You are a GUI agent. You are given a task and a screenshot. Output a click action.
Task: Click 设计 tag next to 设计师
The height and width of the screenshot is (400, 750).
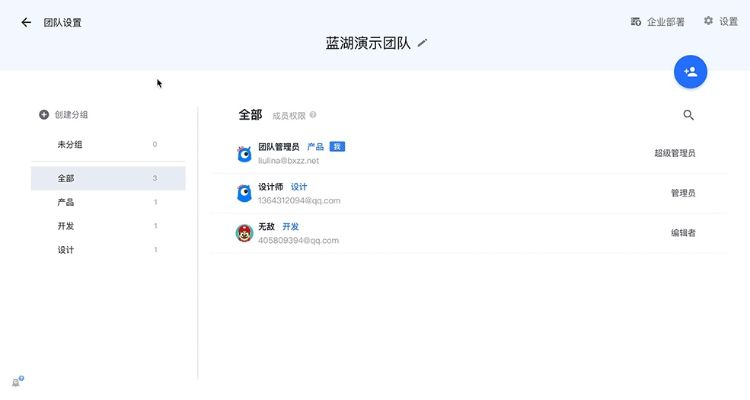point(299,187)
